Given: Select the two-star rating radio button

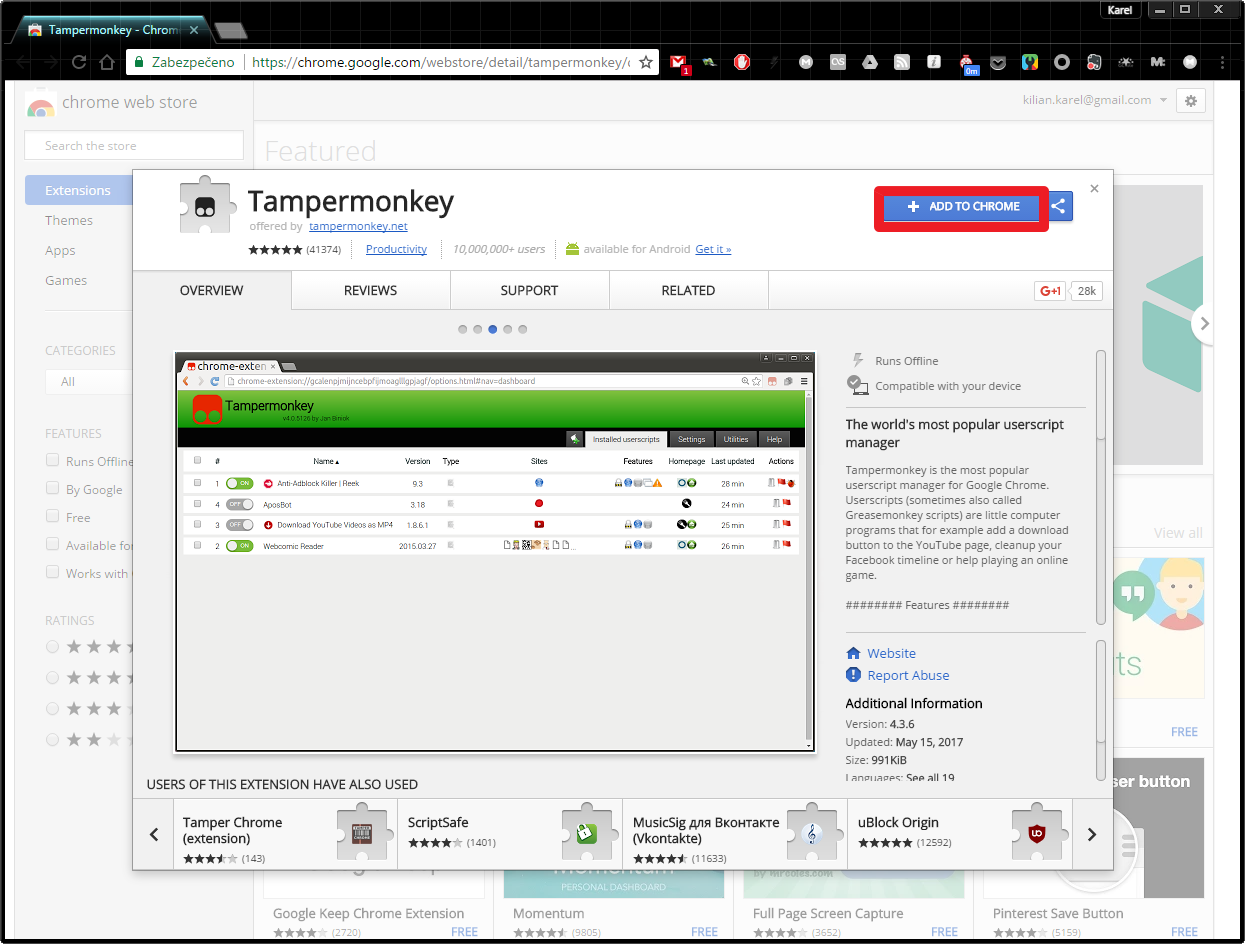Looking at the screenshot, I should click(x=52, y=740).
